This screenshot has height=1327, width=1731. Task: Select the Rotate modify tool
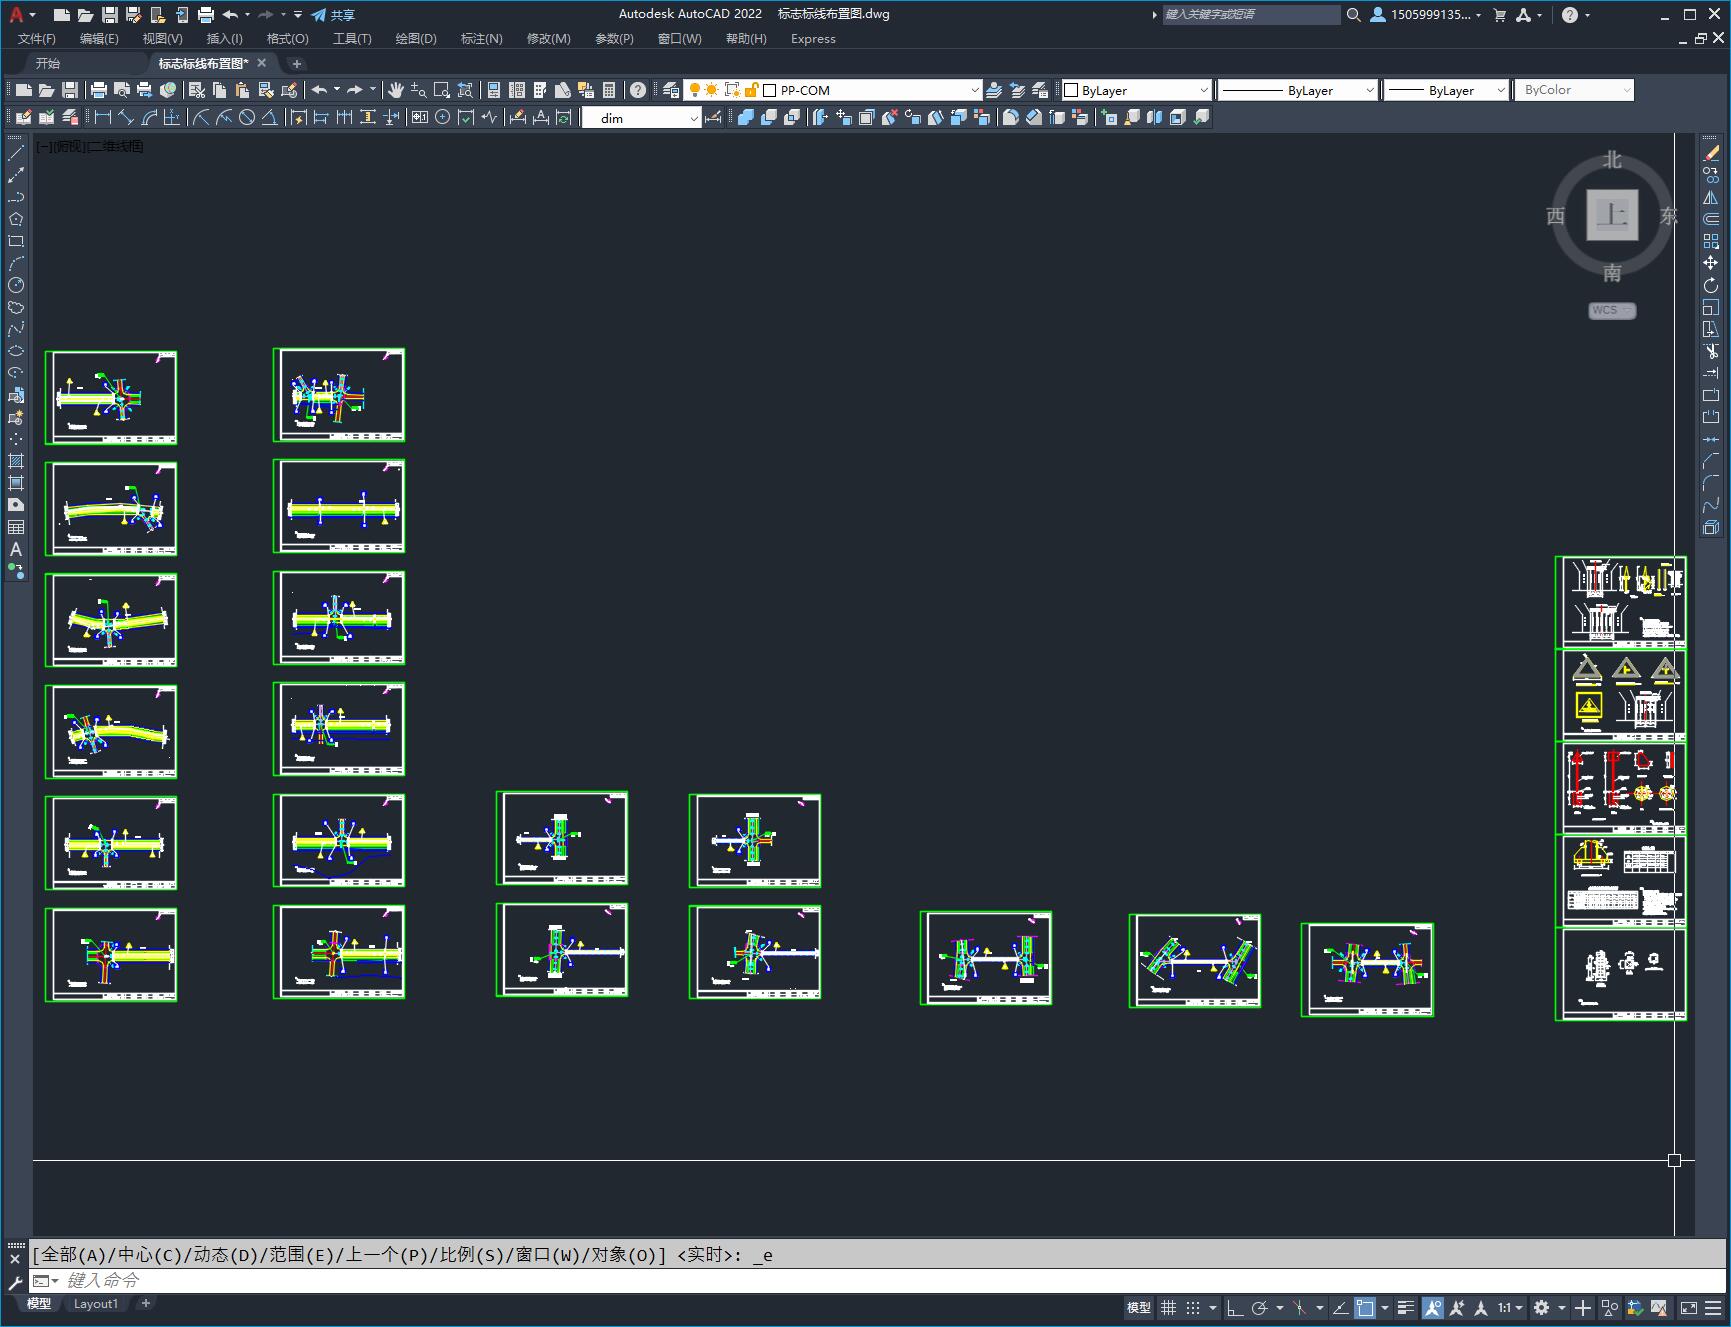coord(1711,285)
